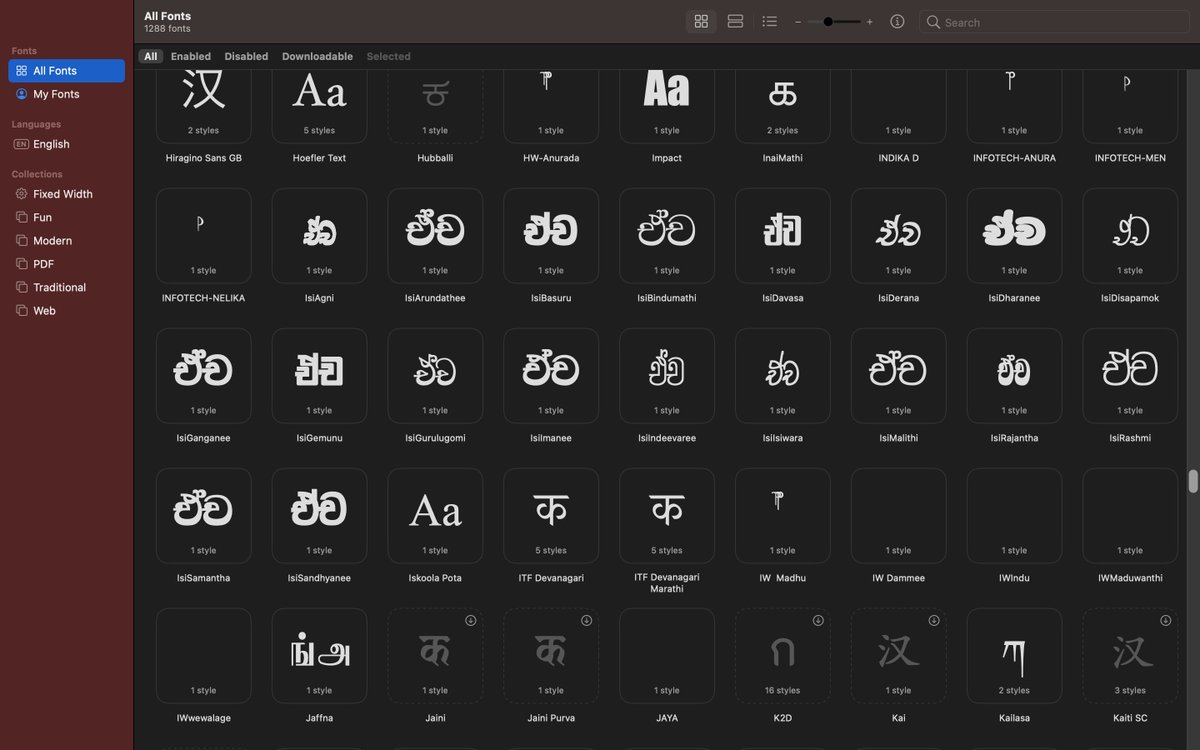This screenshot has width=1200, height=750.
Task: Select the IsiMalithi font thumbnail
Action: tap(899, 376)
